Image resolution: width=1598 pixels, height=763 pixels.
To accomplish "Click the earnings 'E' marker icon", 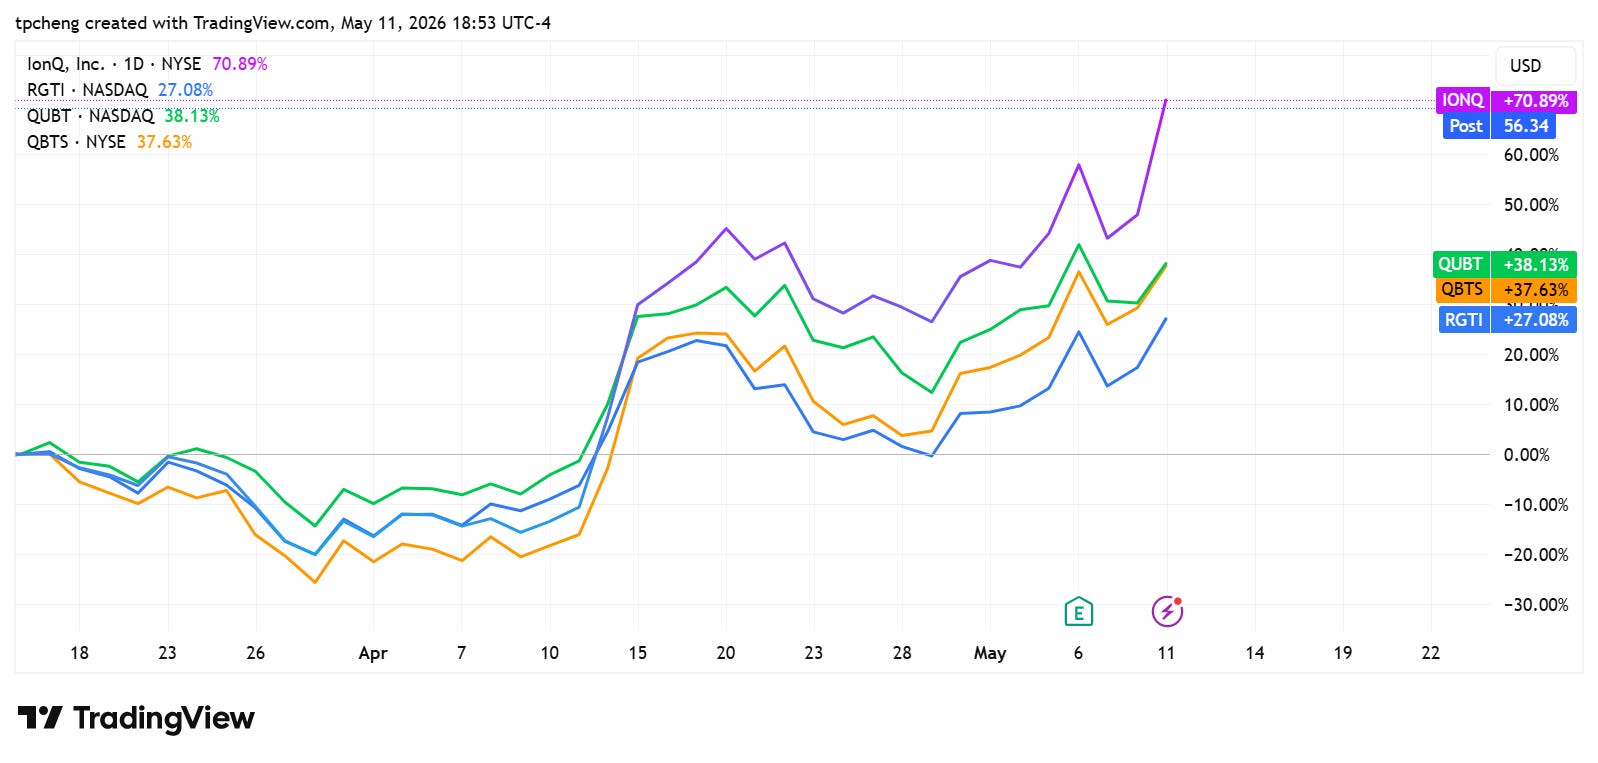I will [x=1078, y=611].
